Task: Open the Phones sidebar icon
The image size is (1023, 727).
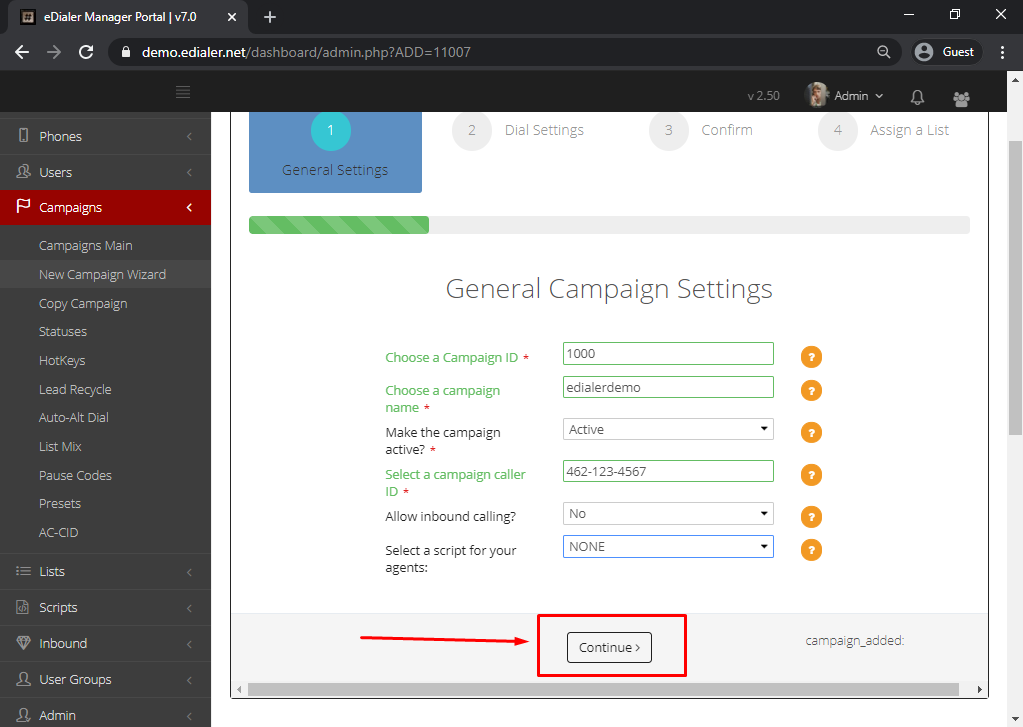Action: 23,136
